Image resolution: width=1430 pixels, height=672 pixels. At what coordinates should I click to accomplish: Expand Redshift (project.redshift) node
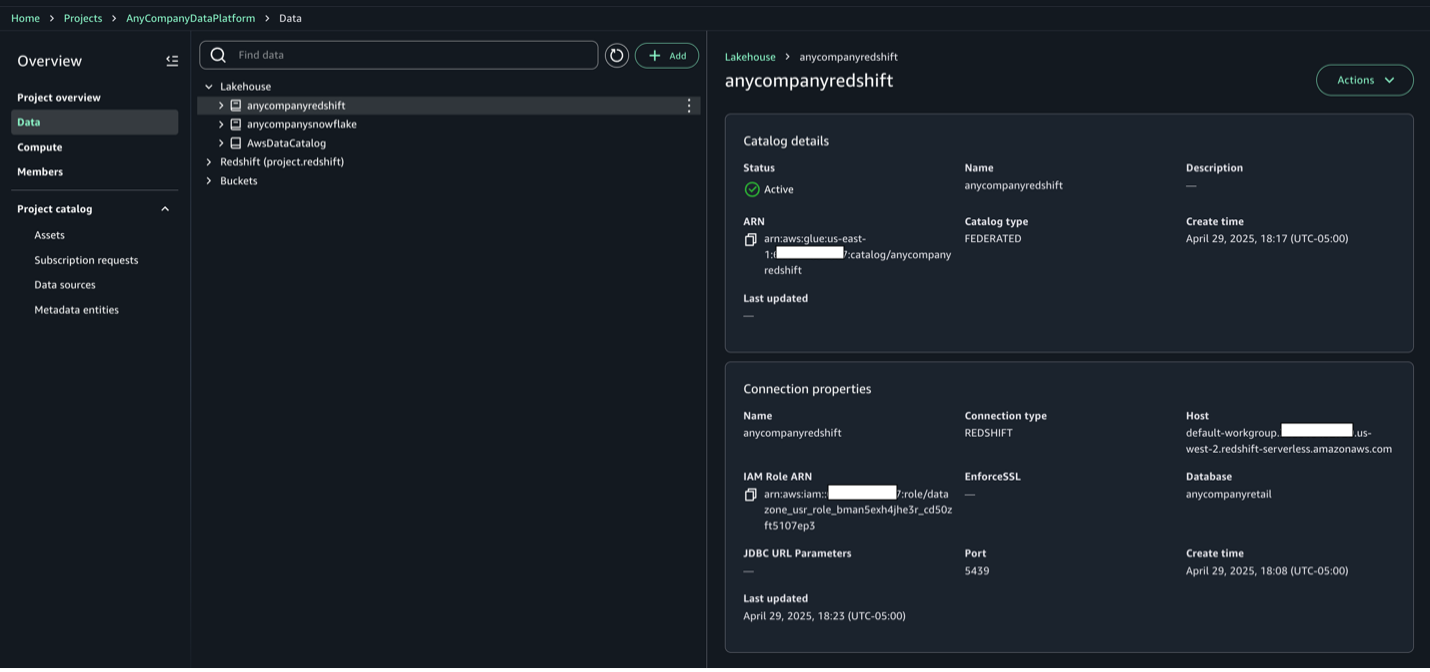(209, 162)
